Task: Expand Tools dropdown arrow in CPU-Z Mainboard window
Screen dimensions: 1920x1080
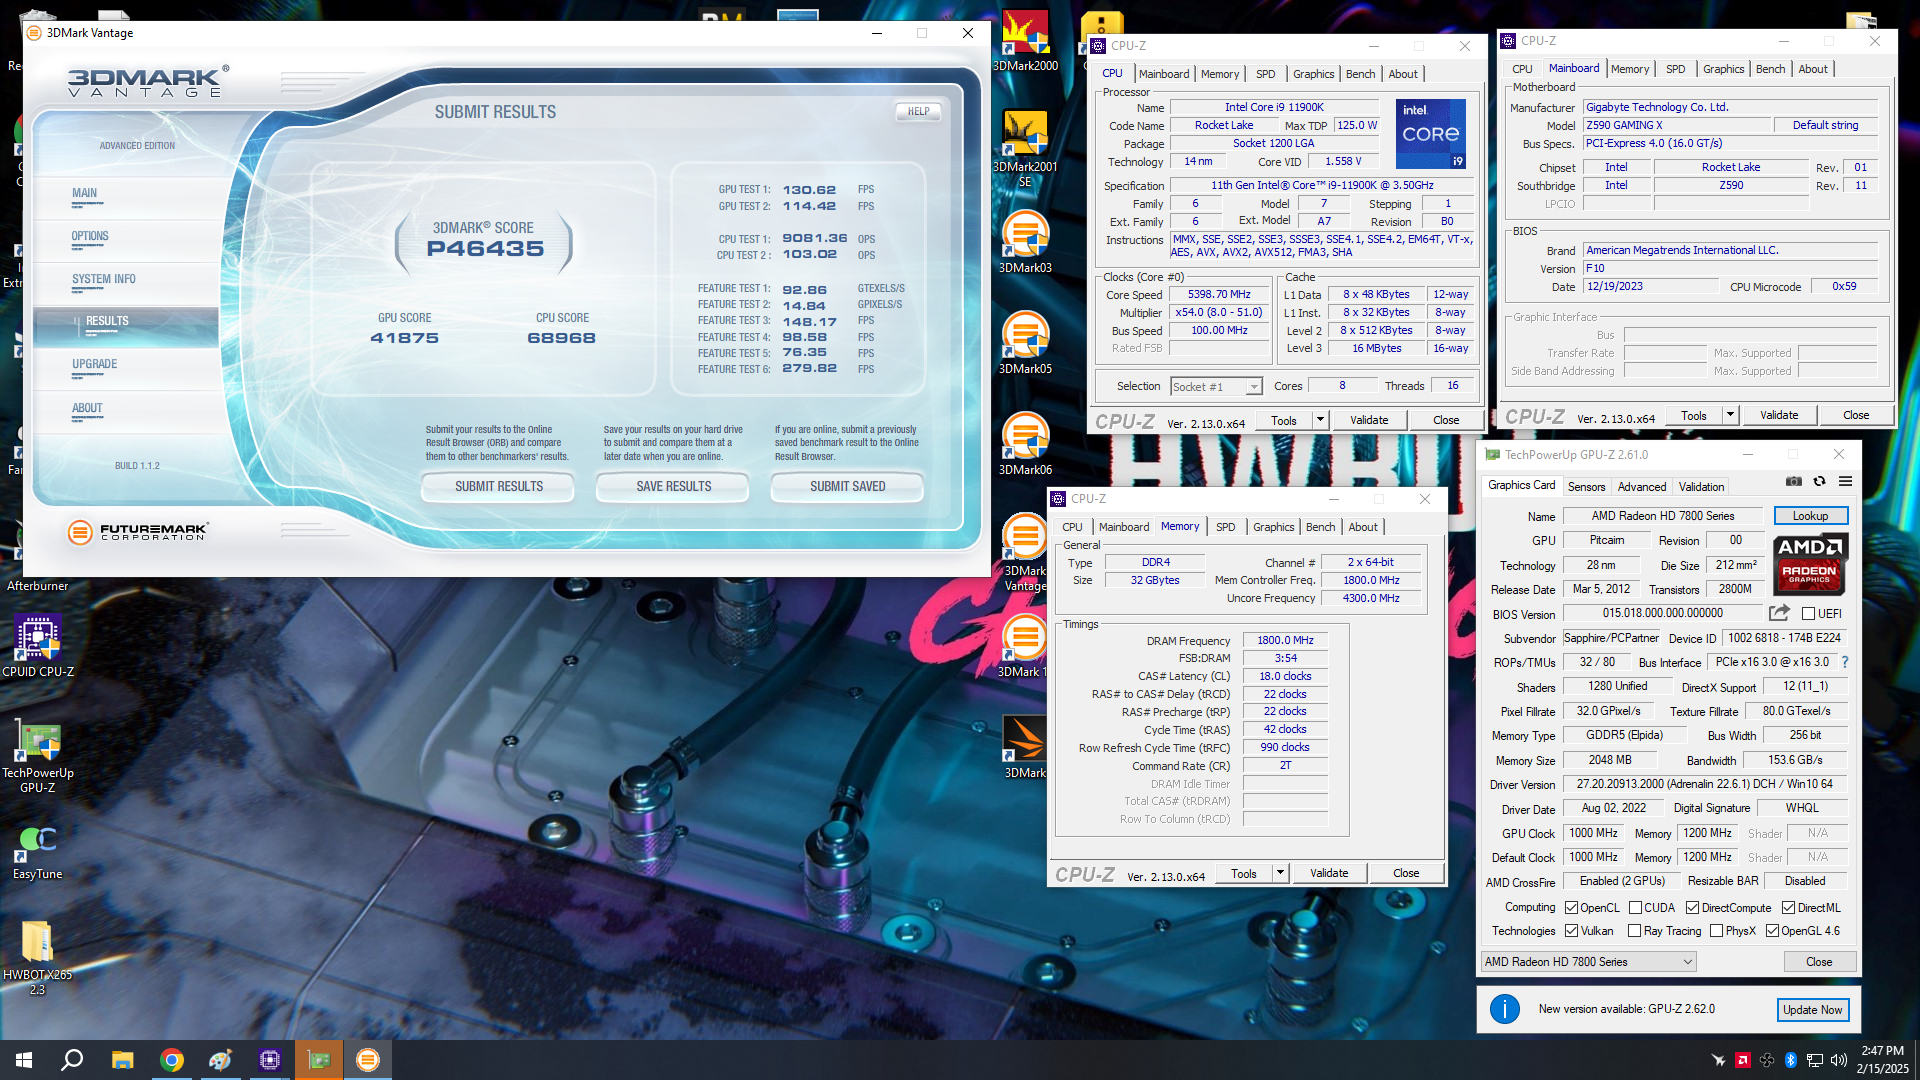Action: [x=1730, y=415]
